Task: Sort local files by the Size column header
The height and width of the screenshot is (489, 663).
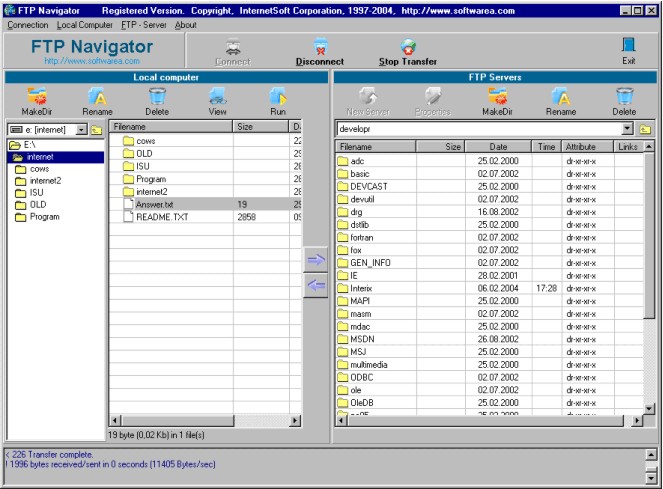Action: pos(260,127)
